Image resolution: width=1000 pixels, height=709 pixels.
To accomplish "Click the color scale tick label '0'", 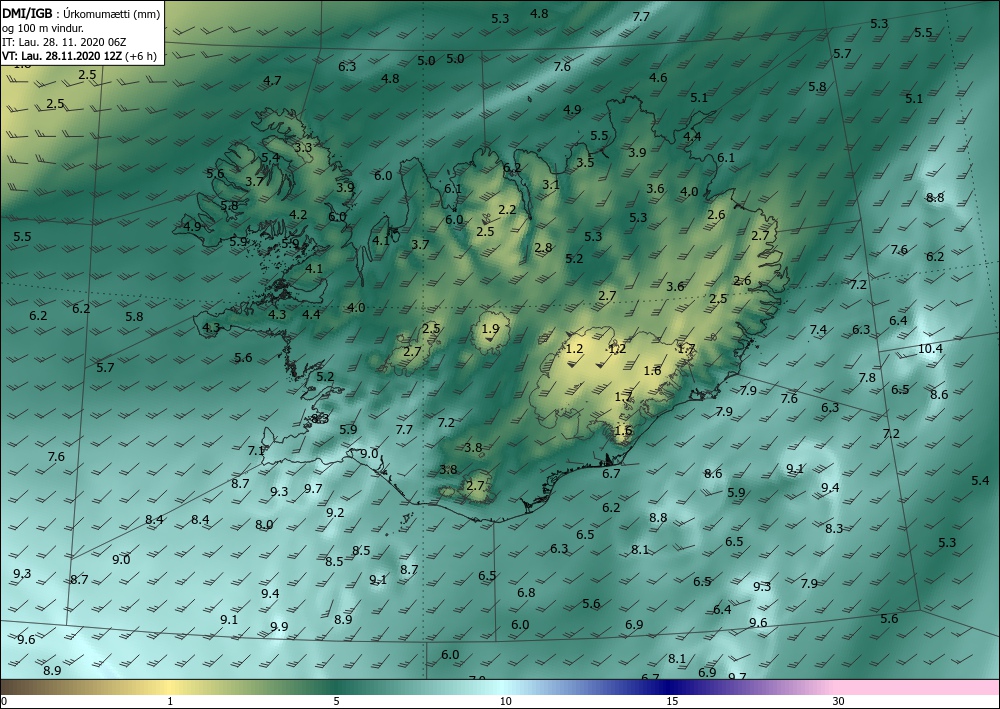I will pyautogui.click(x=4, y=701).
